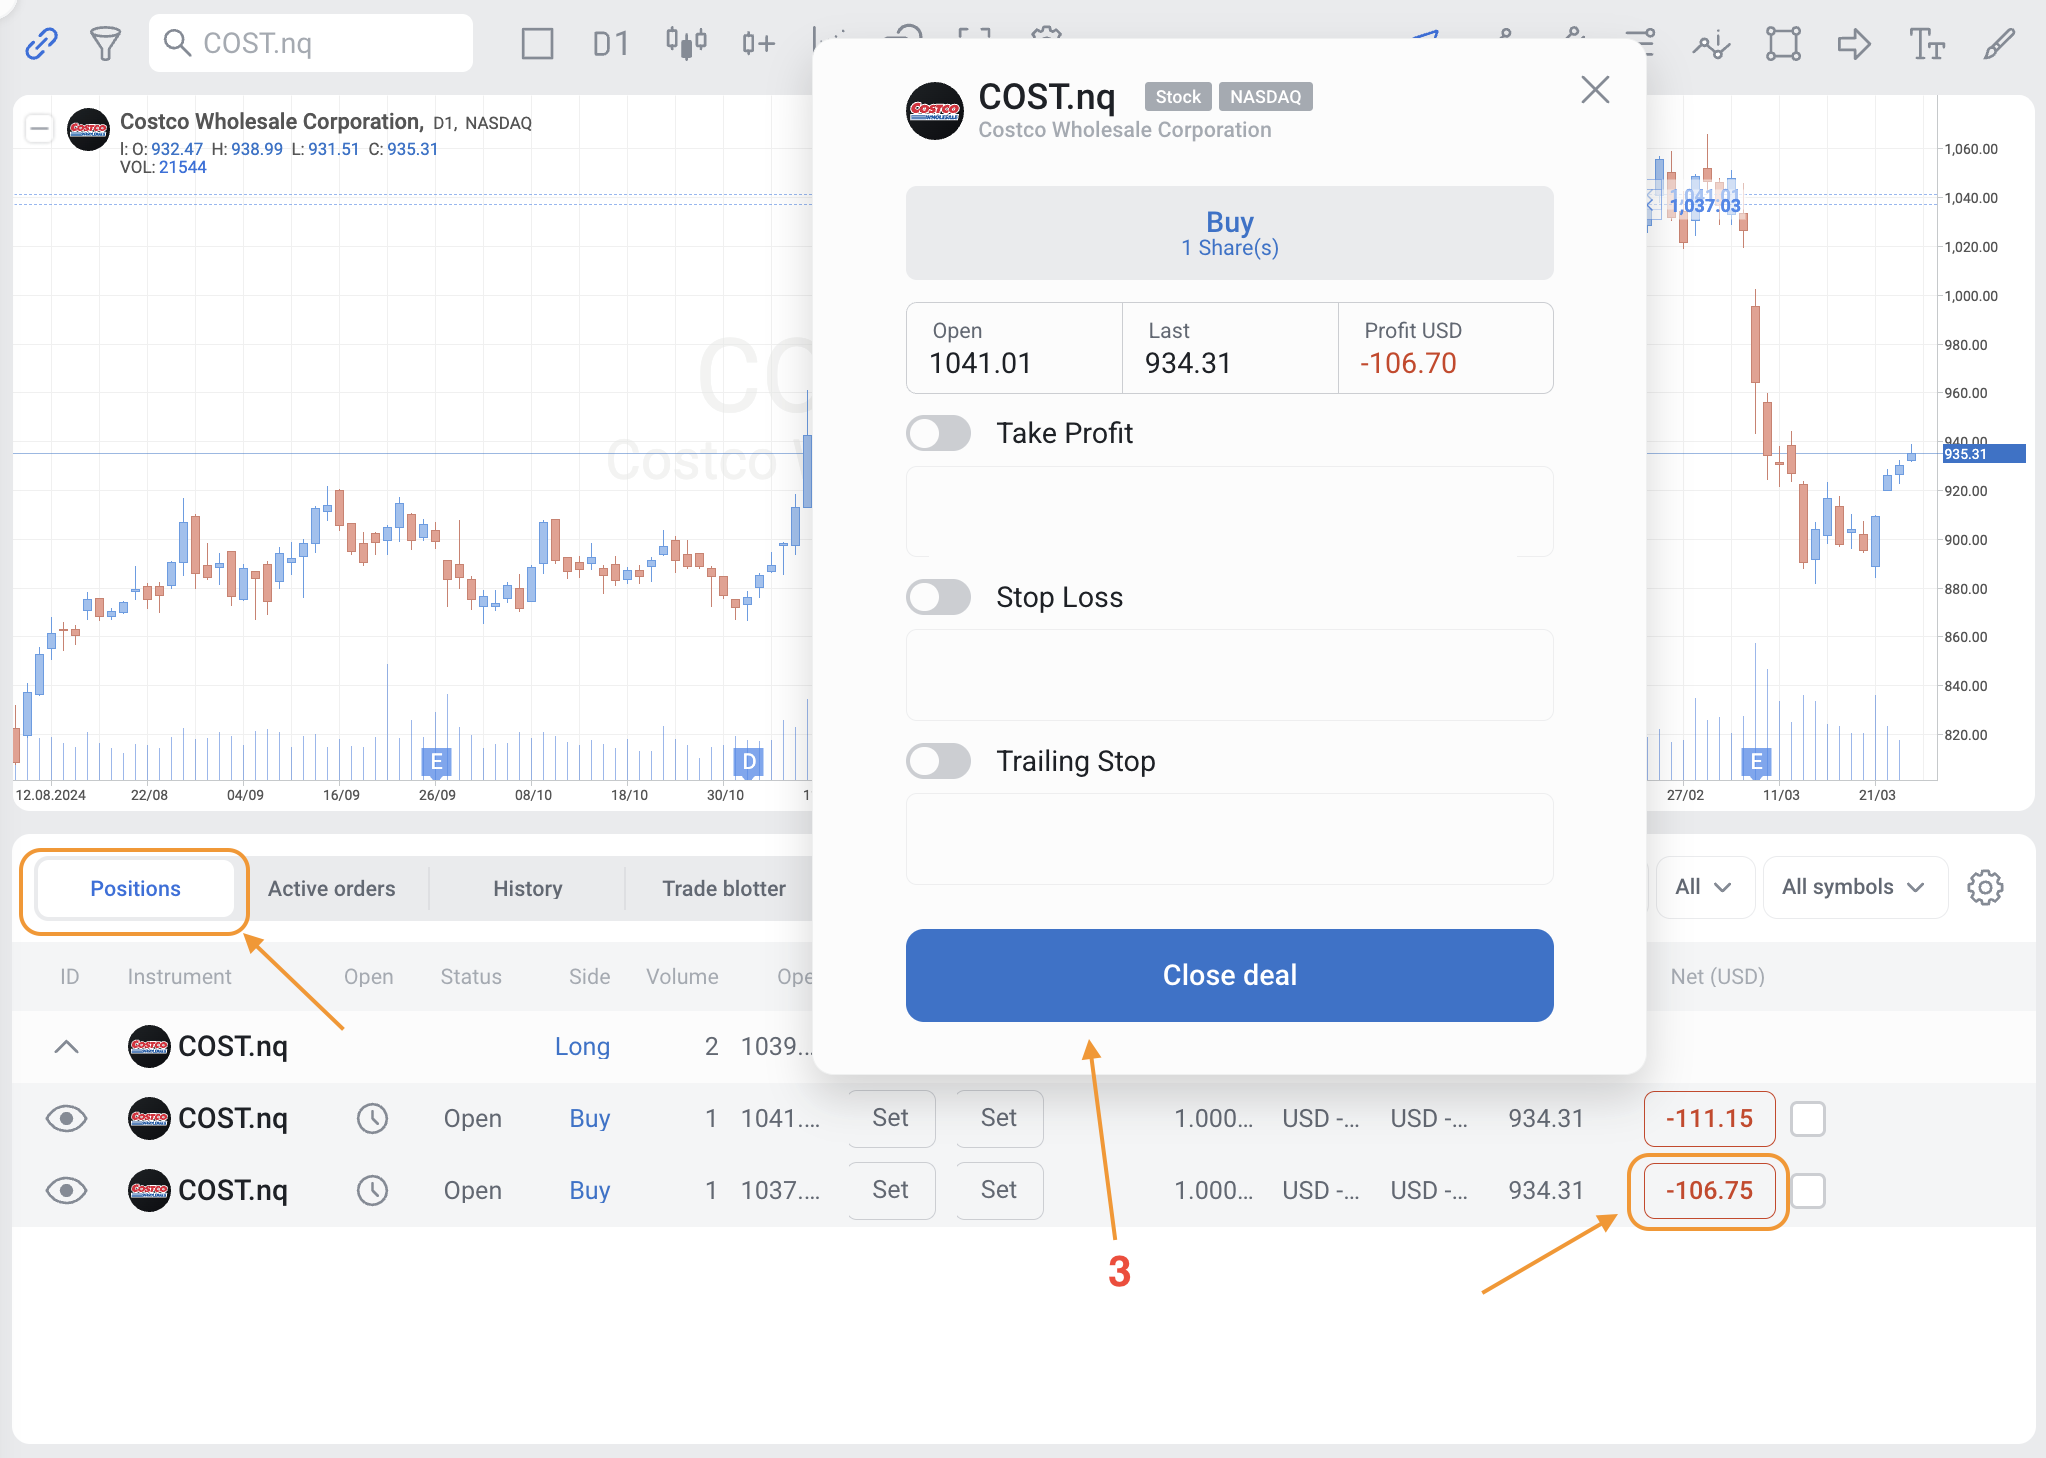This screenshot has height=1458, width=2046.
Task: Turn on the Stop Loss switch
Action: click(938, 597)
